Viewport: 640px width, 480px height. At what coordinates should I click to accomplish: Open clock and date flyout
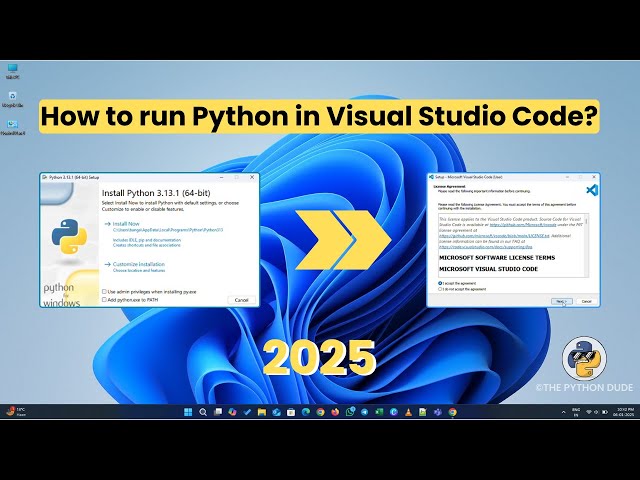(623, 412)
